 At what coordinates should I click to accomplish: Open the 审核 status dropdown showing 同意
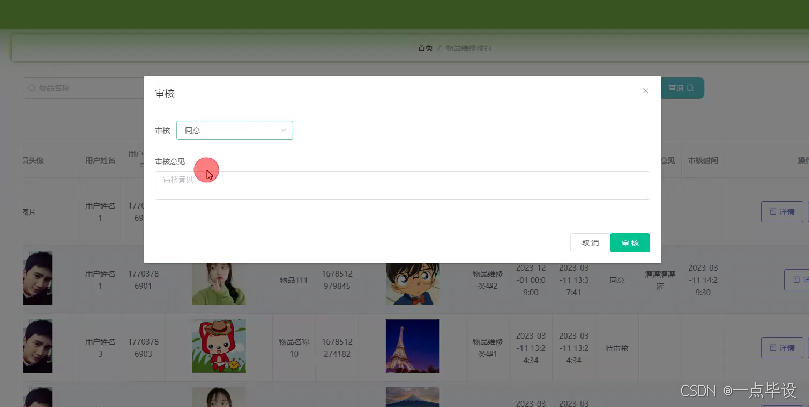coord(235,131)
